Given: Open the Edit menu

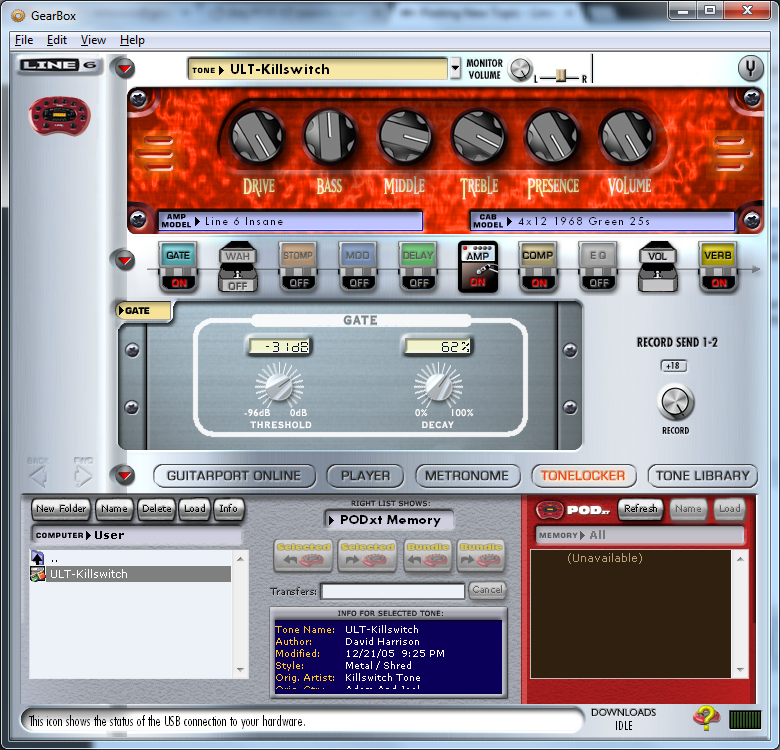Looking at the screenshot, I should click(57, 40).
